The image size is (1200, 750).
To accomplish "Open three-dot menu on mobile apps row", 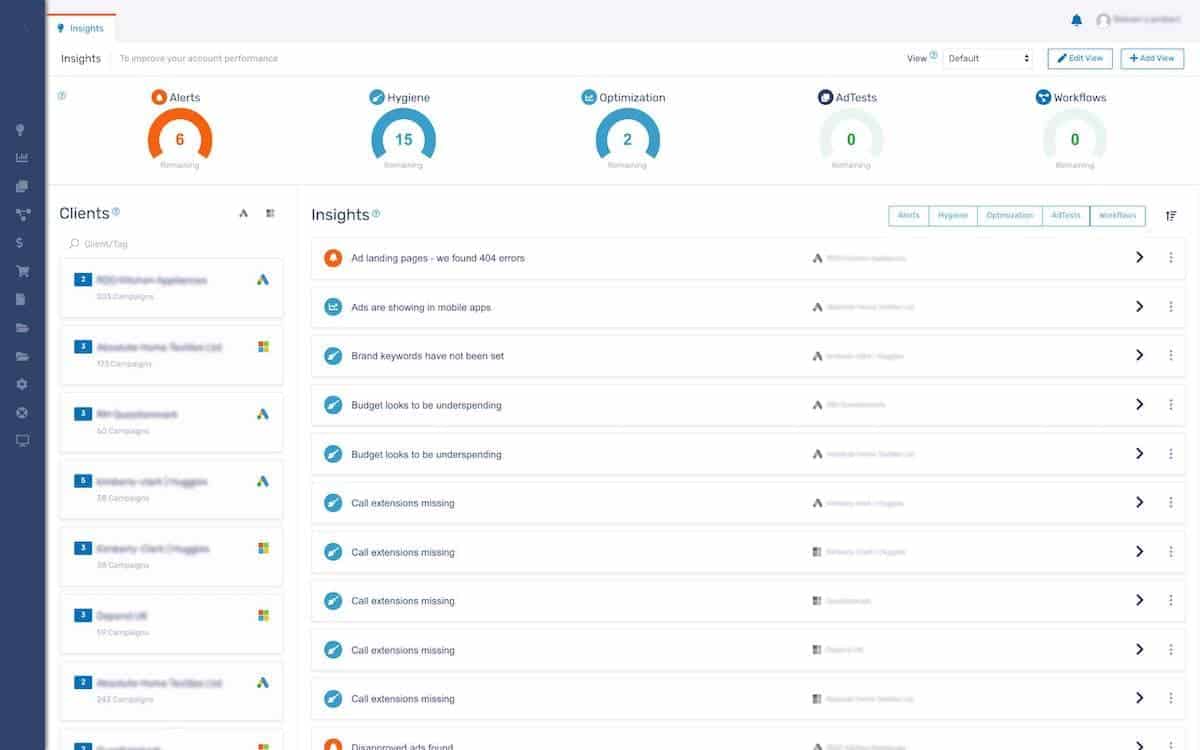I will tap(1171, 307).
